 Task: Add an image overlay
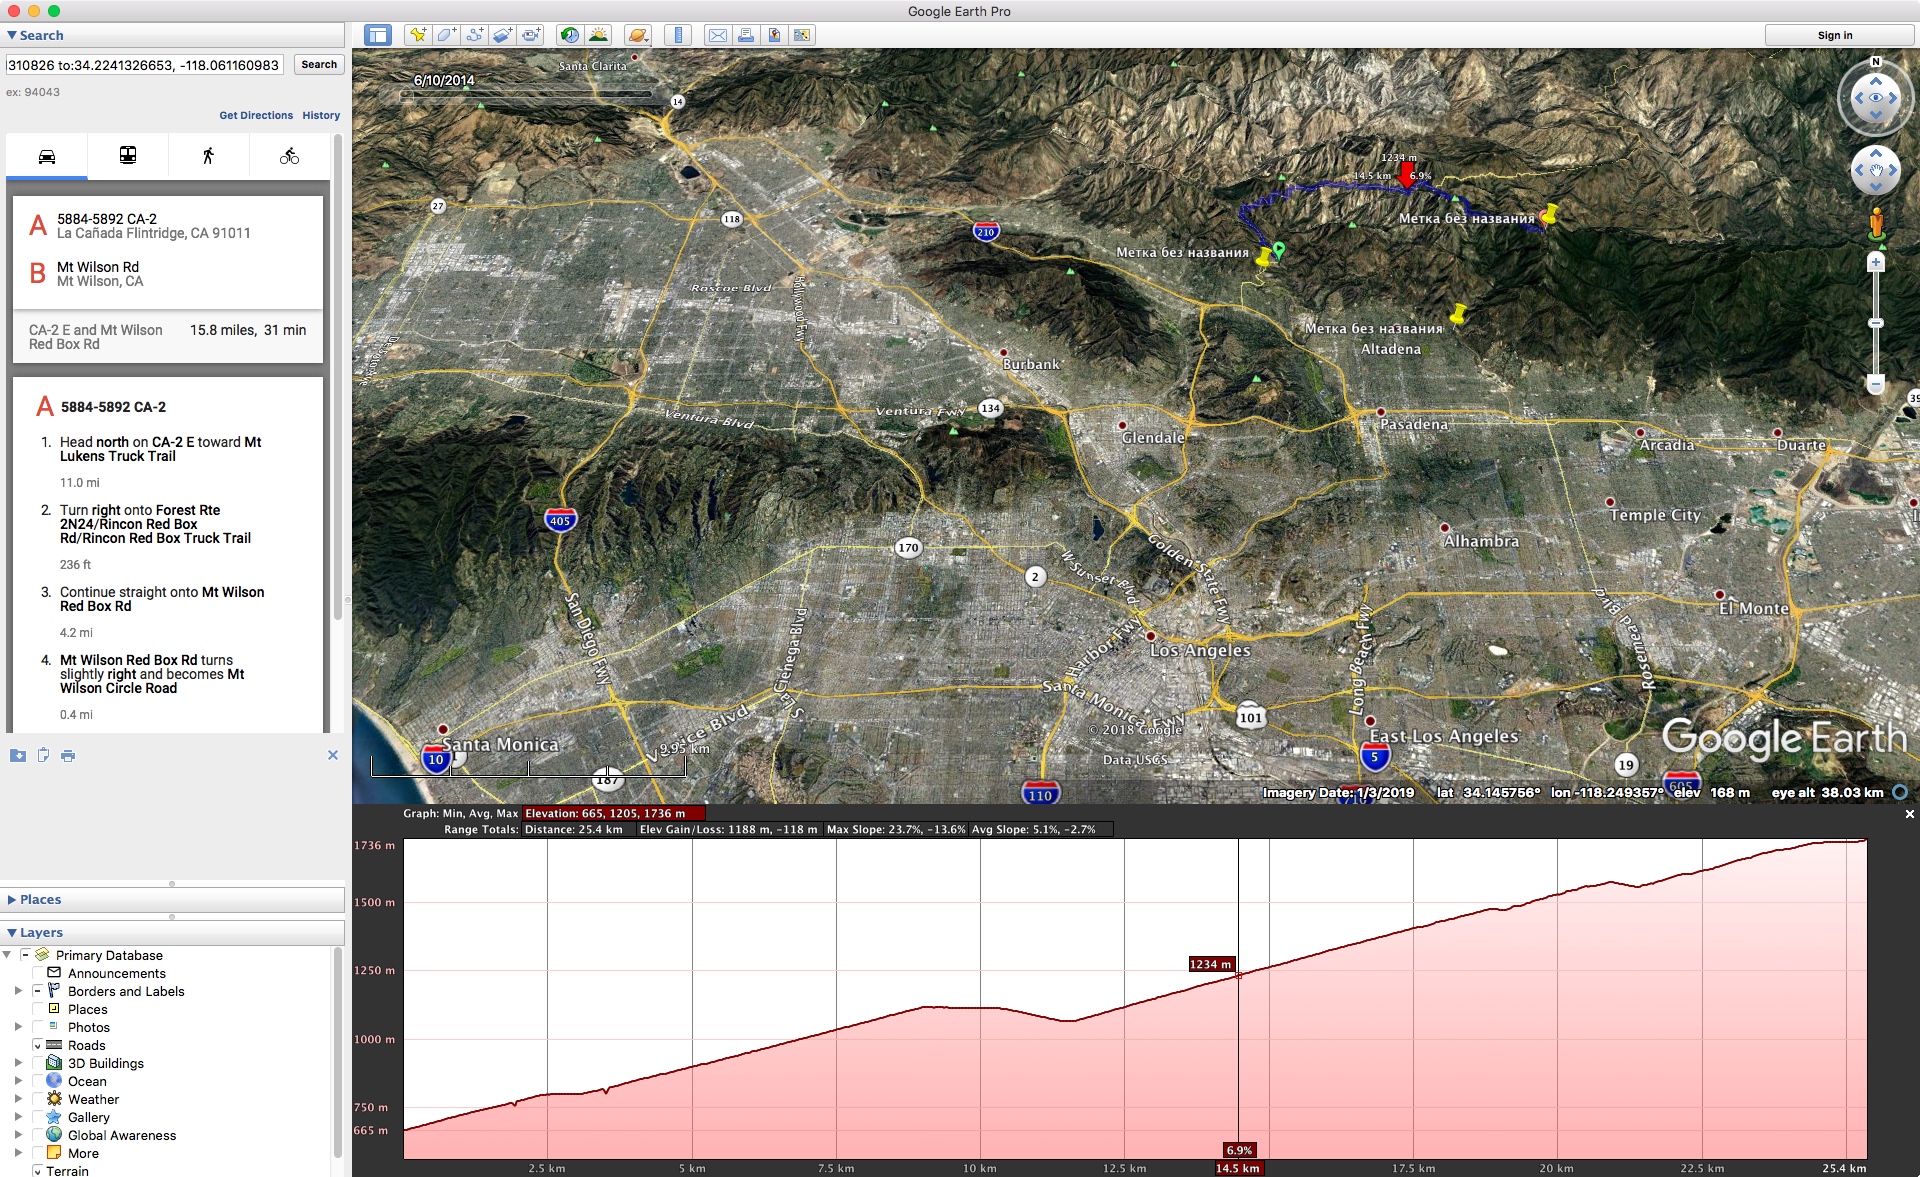pos(503,35)
